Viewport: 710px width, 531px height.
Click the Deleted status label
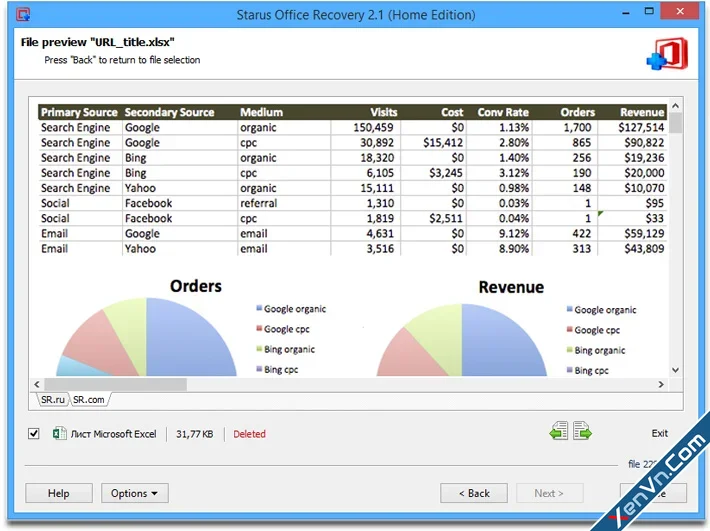click(x=249, y=434)
